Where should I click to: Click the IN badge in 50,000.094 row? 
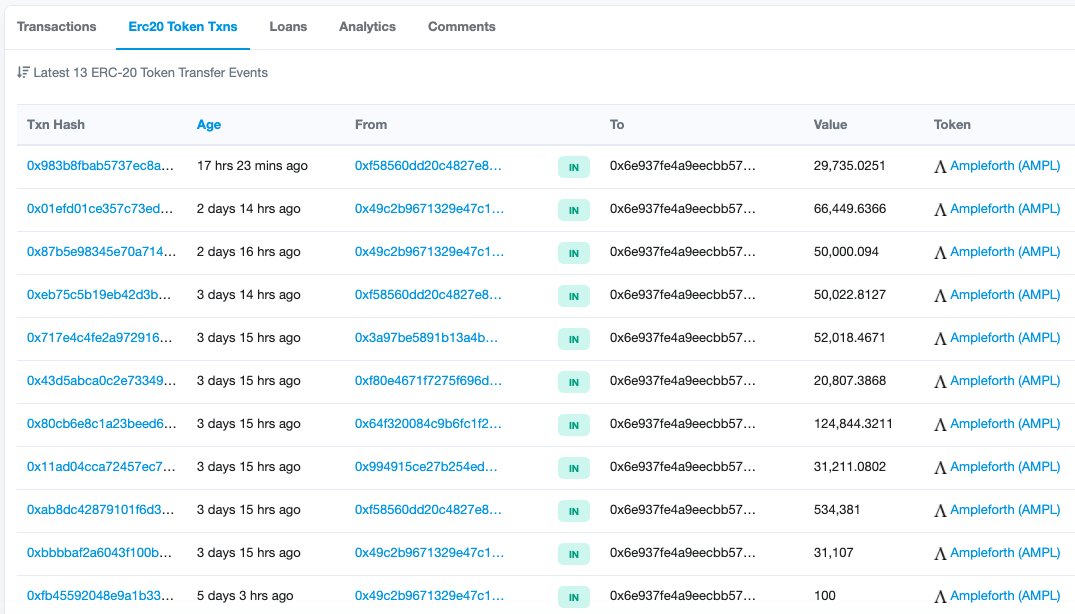pyautogui.click(x=574, y=254)
